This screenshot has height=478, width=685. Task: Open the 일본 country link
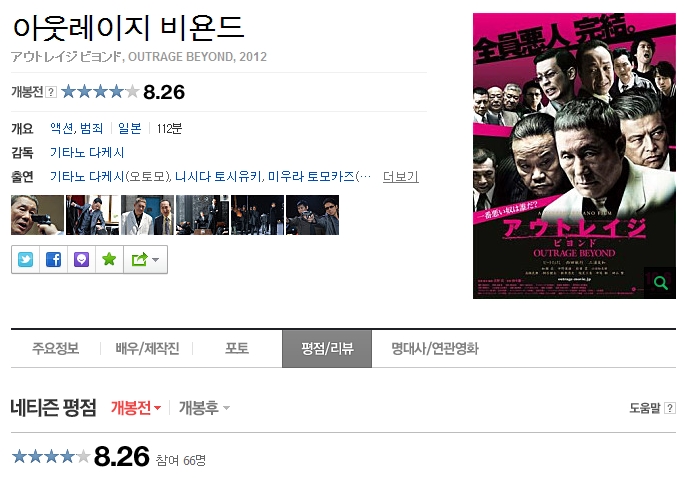tap(130, 128)
